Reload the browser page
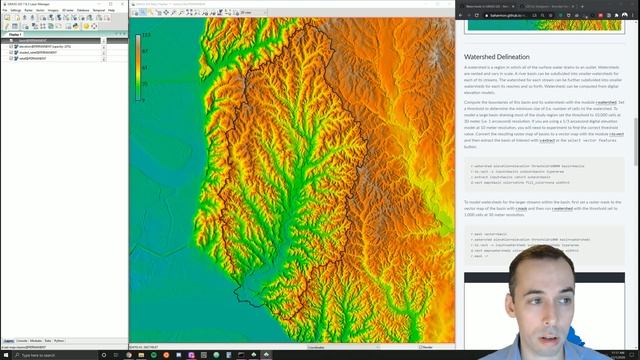Screen dimensions: 640x360 476,15
